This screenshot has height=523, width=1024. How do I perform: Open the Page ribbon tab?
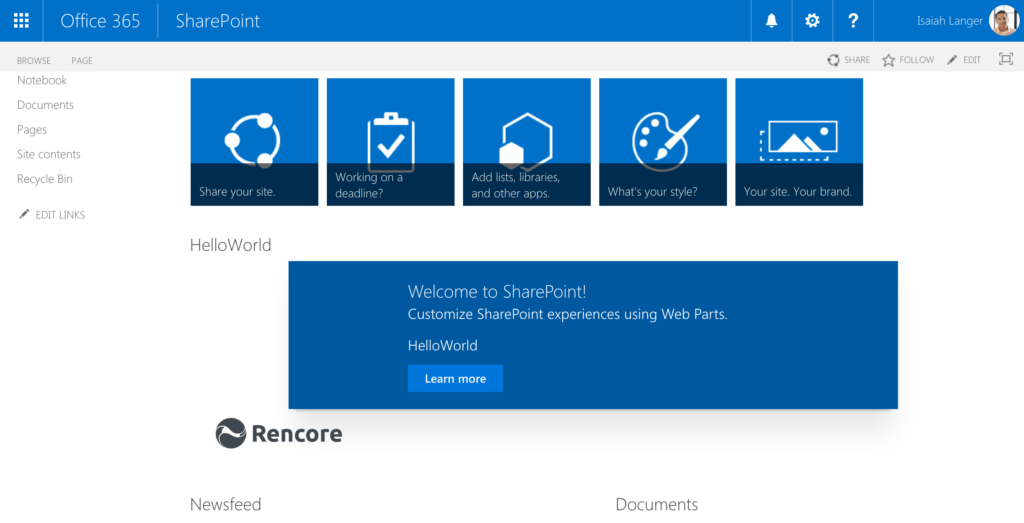(x=82, y=61)
